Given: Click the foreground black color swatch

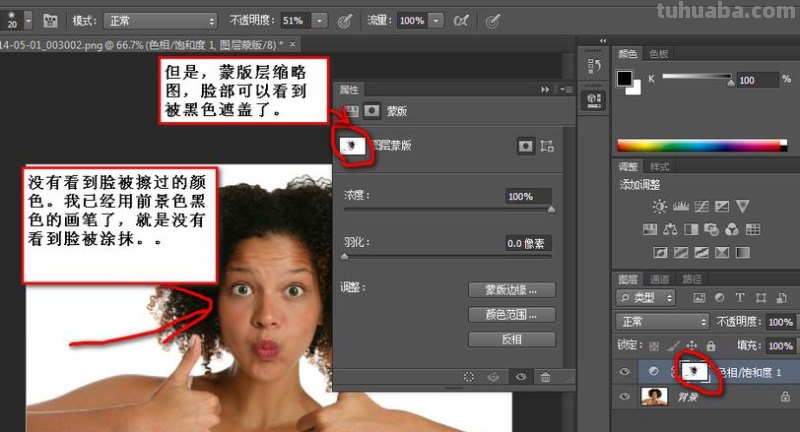Looking at the screenshot, I should point(625,78).
